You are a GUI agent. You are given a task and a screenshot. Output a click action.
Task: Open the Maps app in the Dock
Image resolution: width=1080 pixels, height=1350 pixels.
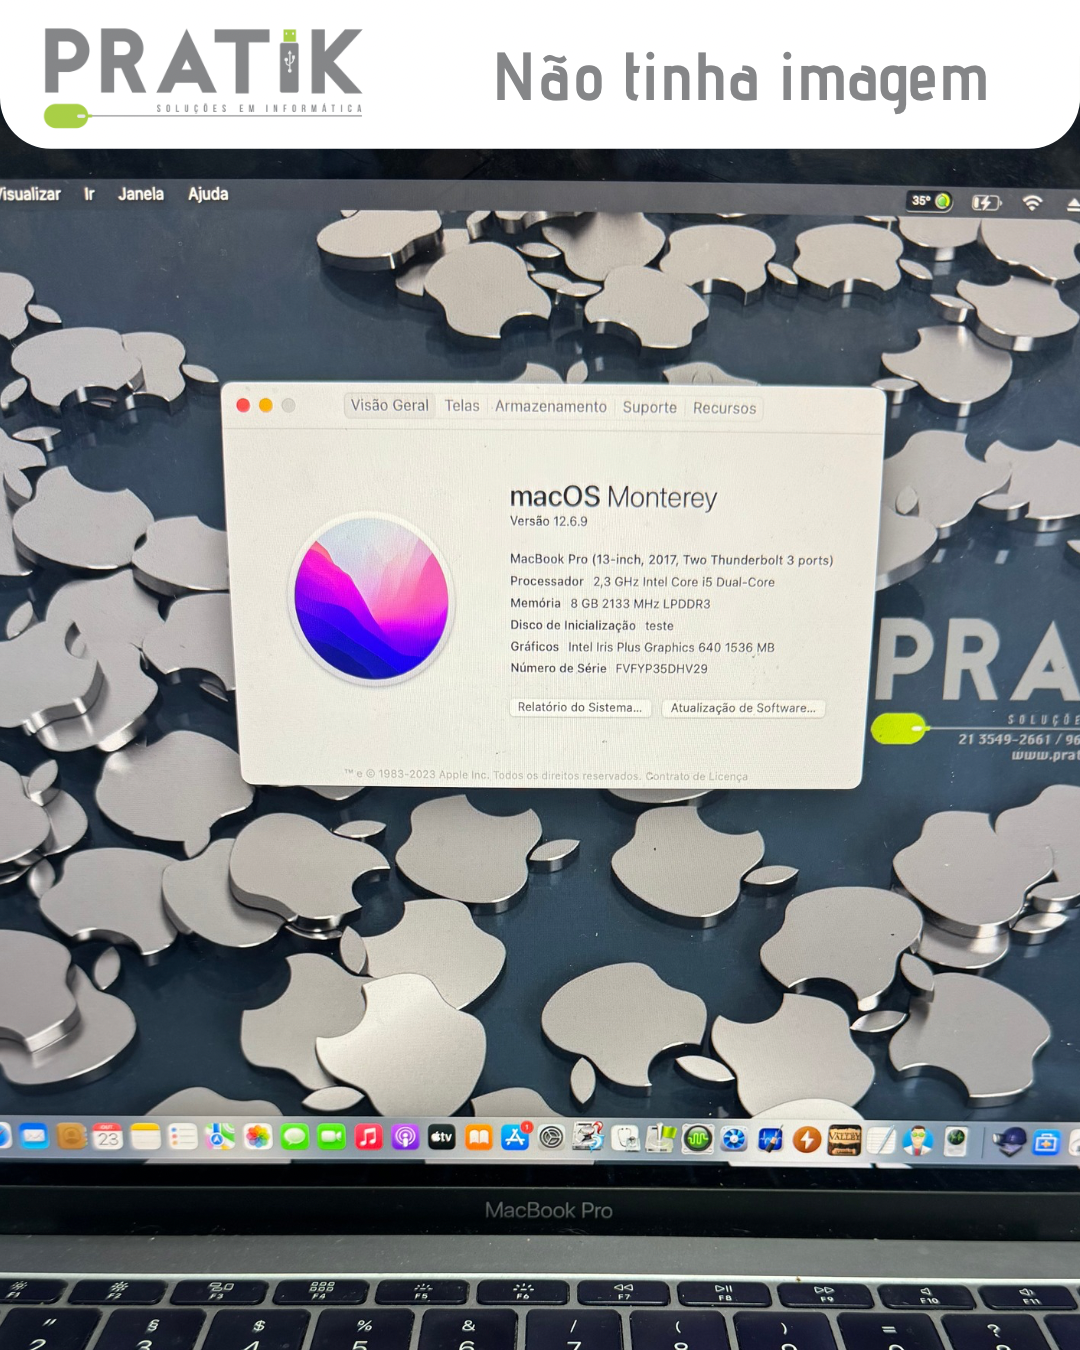[220, 1137]
